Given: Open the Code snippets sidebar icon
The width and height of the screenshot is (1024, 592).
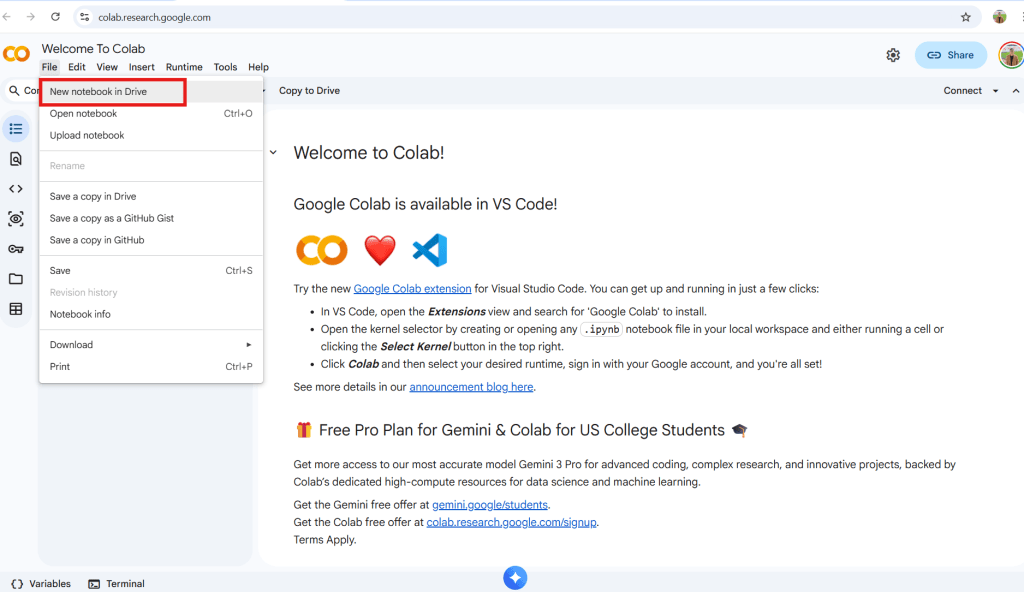Looking at the screenshot, I should [16, 189].
